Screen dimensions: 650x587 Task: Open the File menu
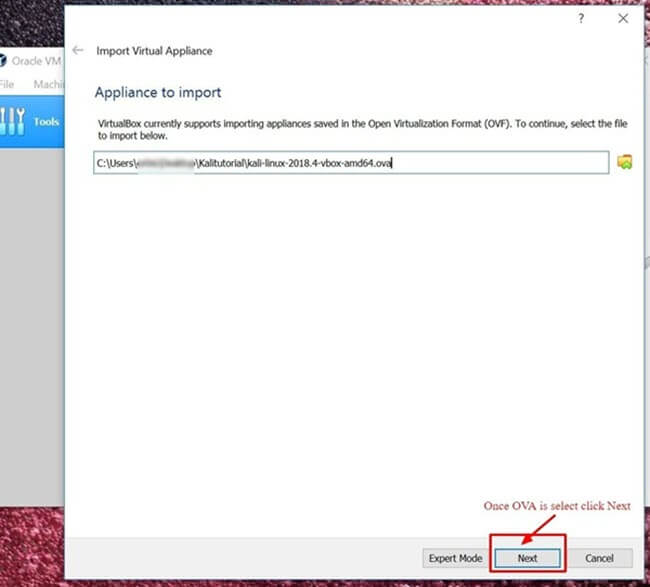click(x=7, y=84)
